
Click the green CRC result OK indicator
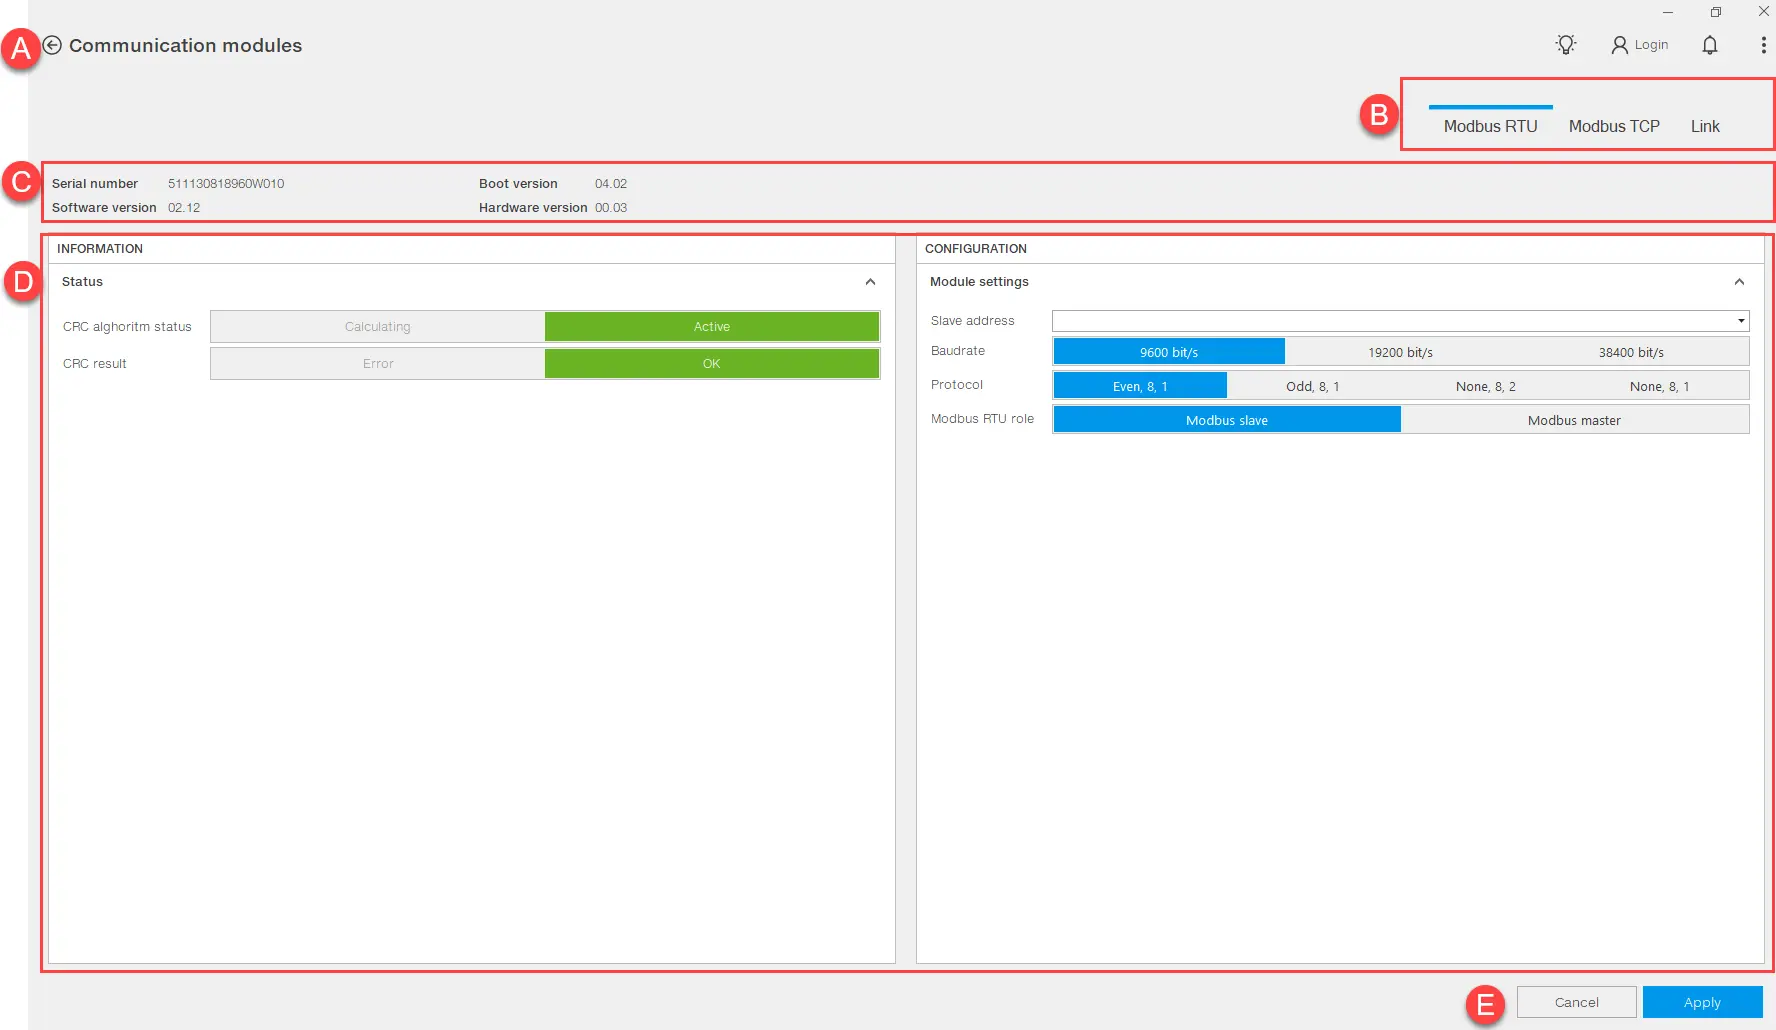point(711,364)
